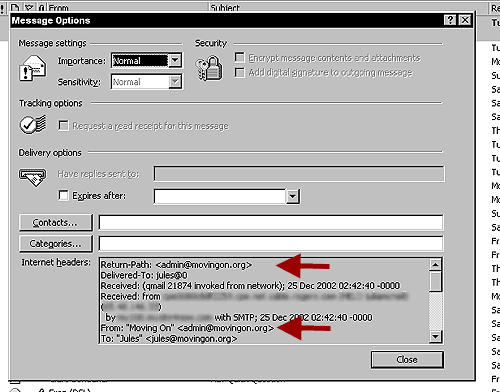Click the attachment paperclip column header
The height and width of the screenshot is (392, 500).
point(42,7)
